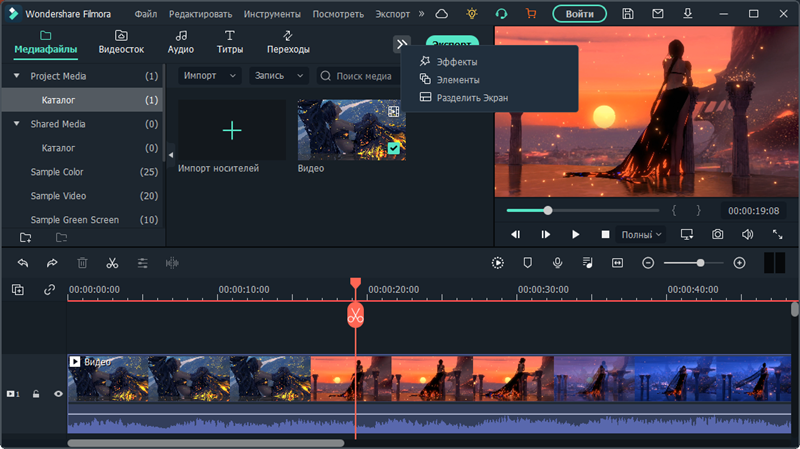Click the Импорт носителей plus tile

[232, 130]
